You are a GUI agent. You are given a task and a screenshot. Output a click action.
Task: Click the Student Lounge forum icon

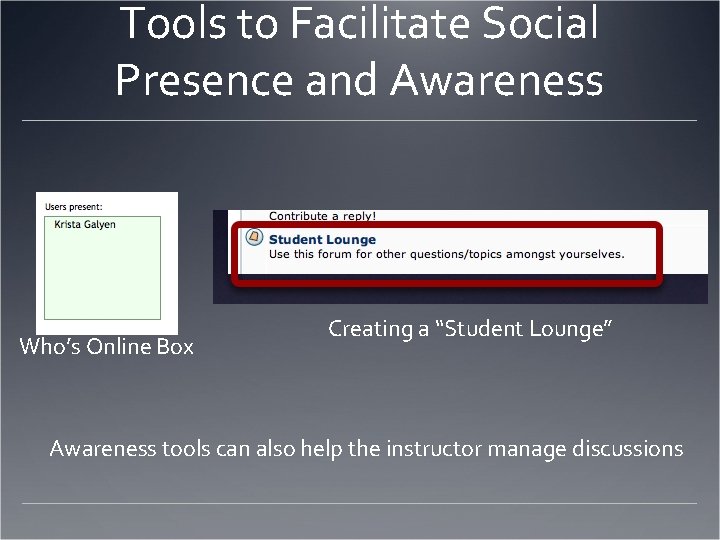pyautogui.click(x=254, y=237)
